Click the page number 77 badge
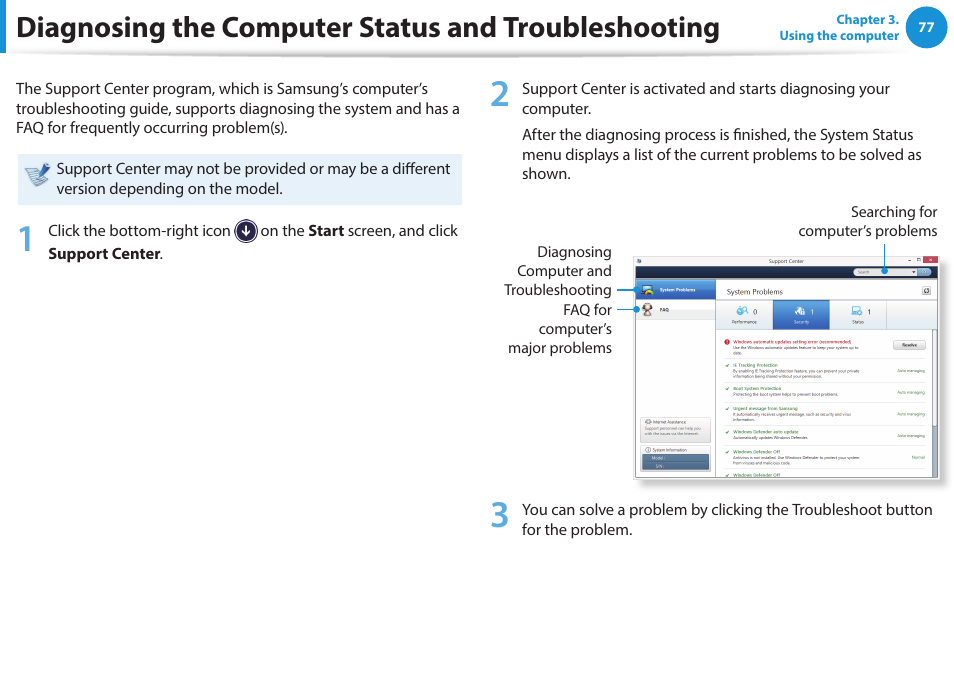This screenshot has height=677, width=954. (x=926, y=27)
